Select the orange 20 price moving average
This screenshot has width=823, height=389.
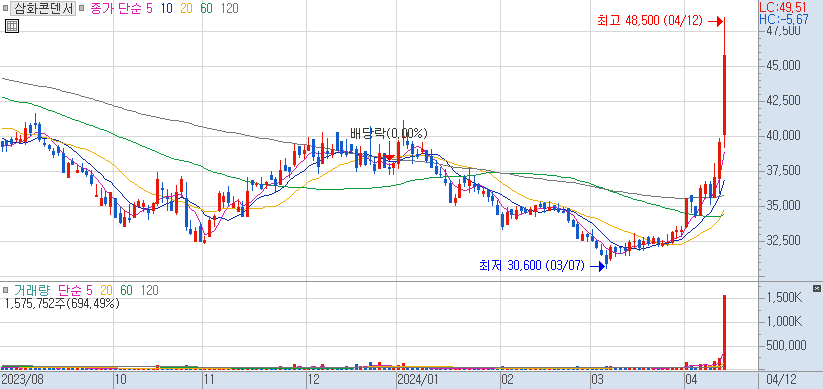point(187,8)
